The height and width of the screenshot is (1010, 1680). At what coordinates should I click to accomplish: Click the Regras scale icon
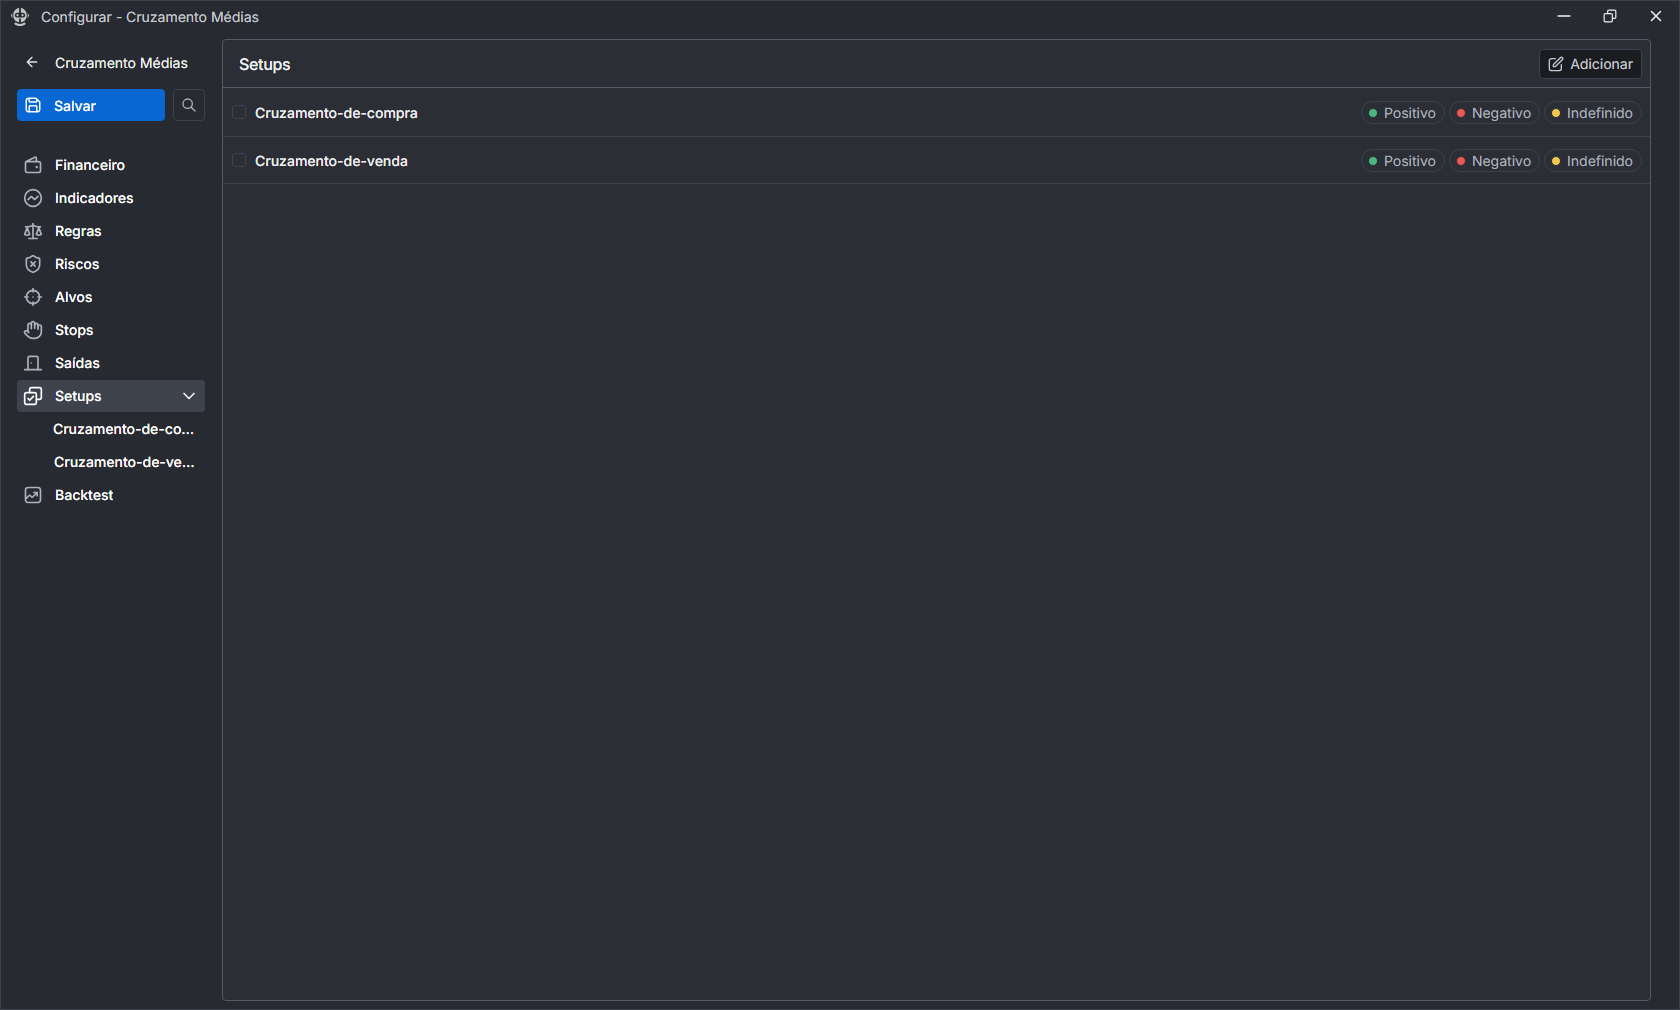click(x=34, y=231)
